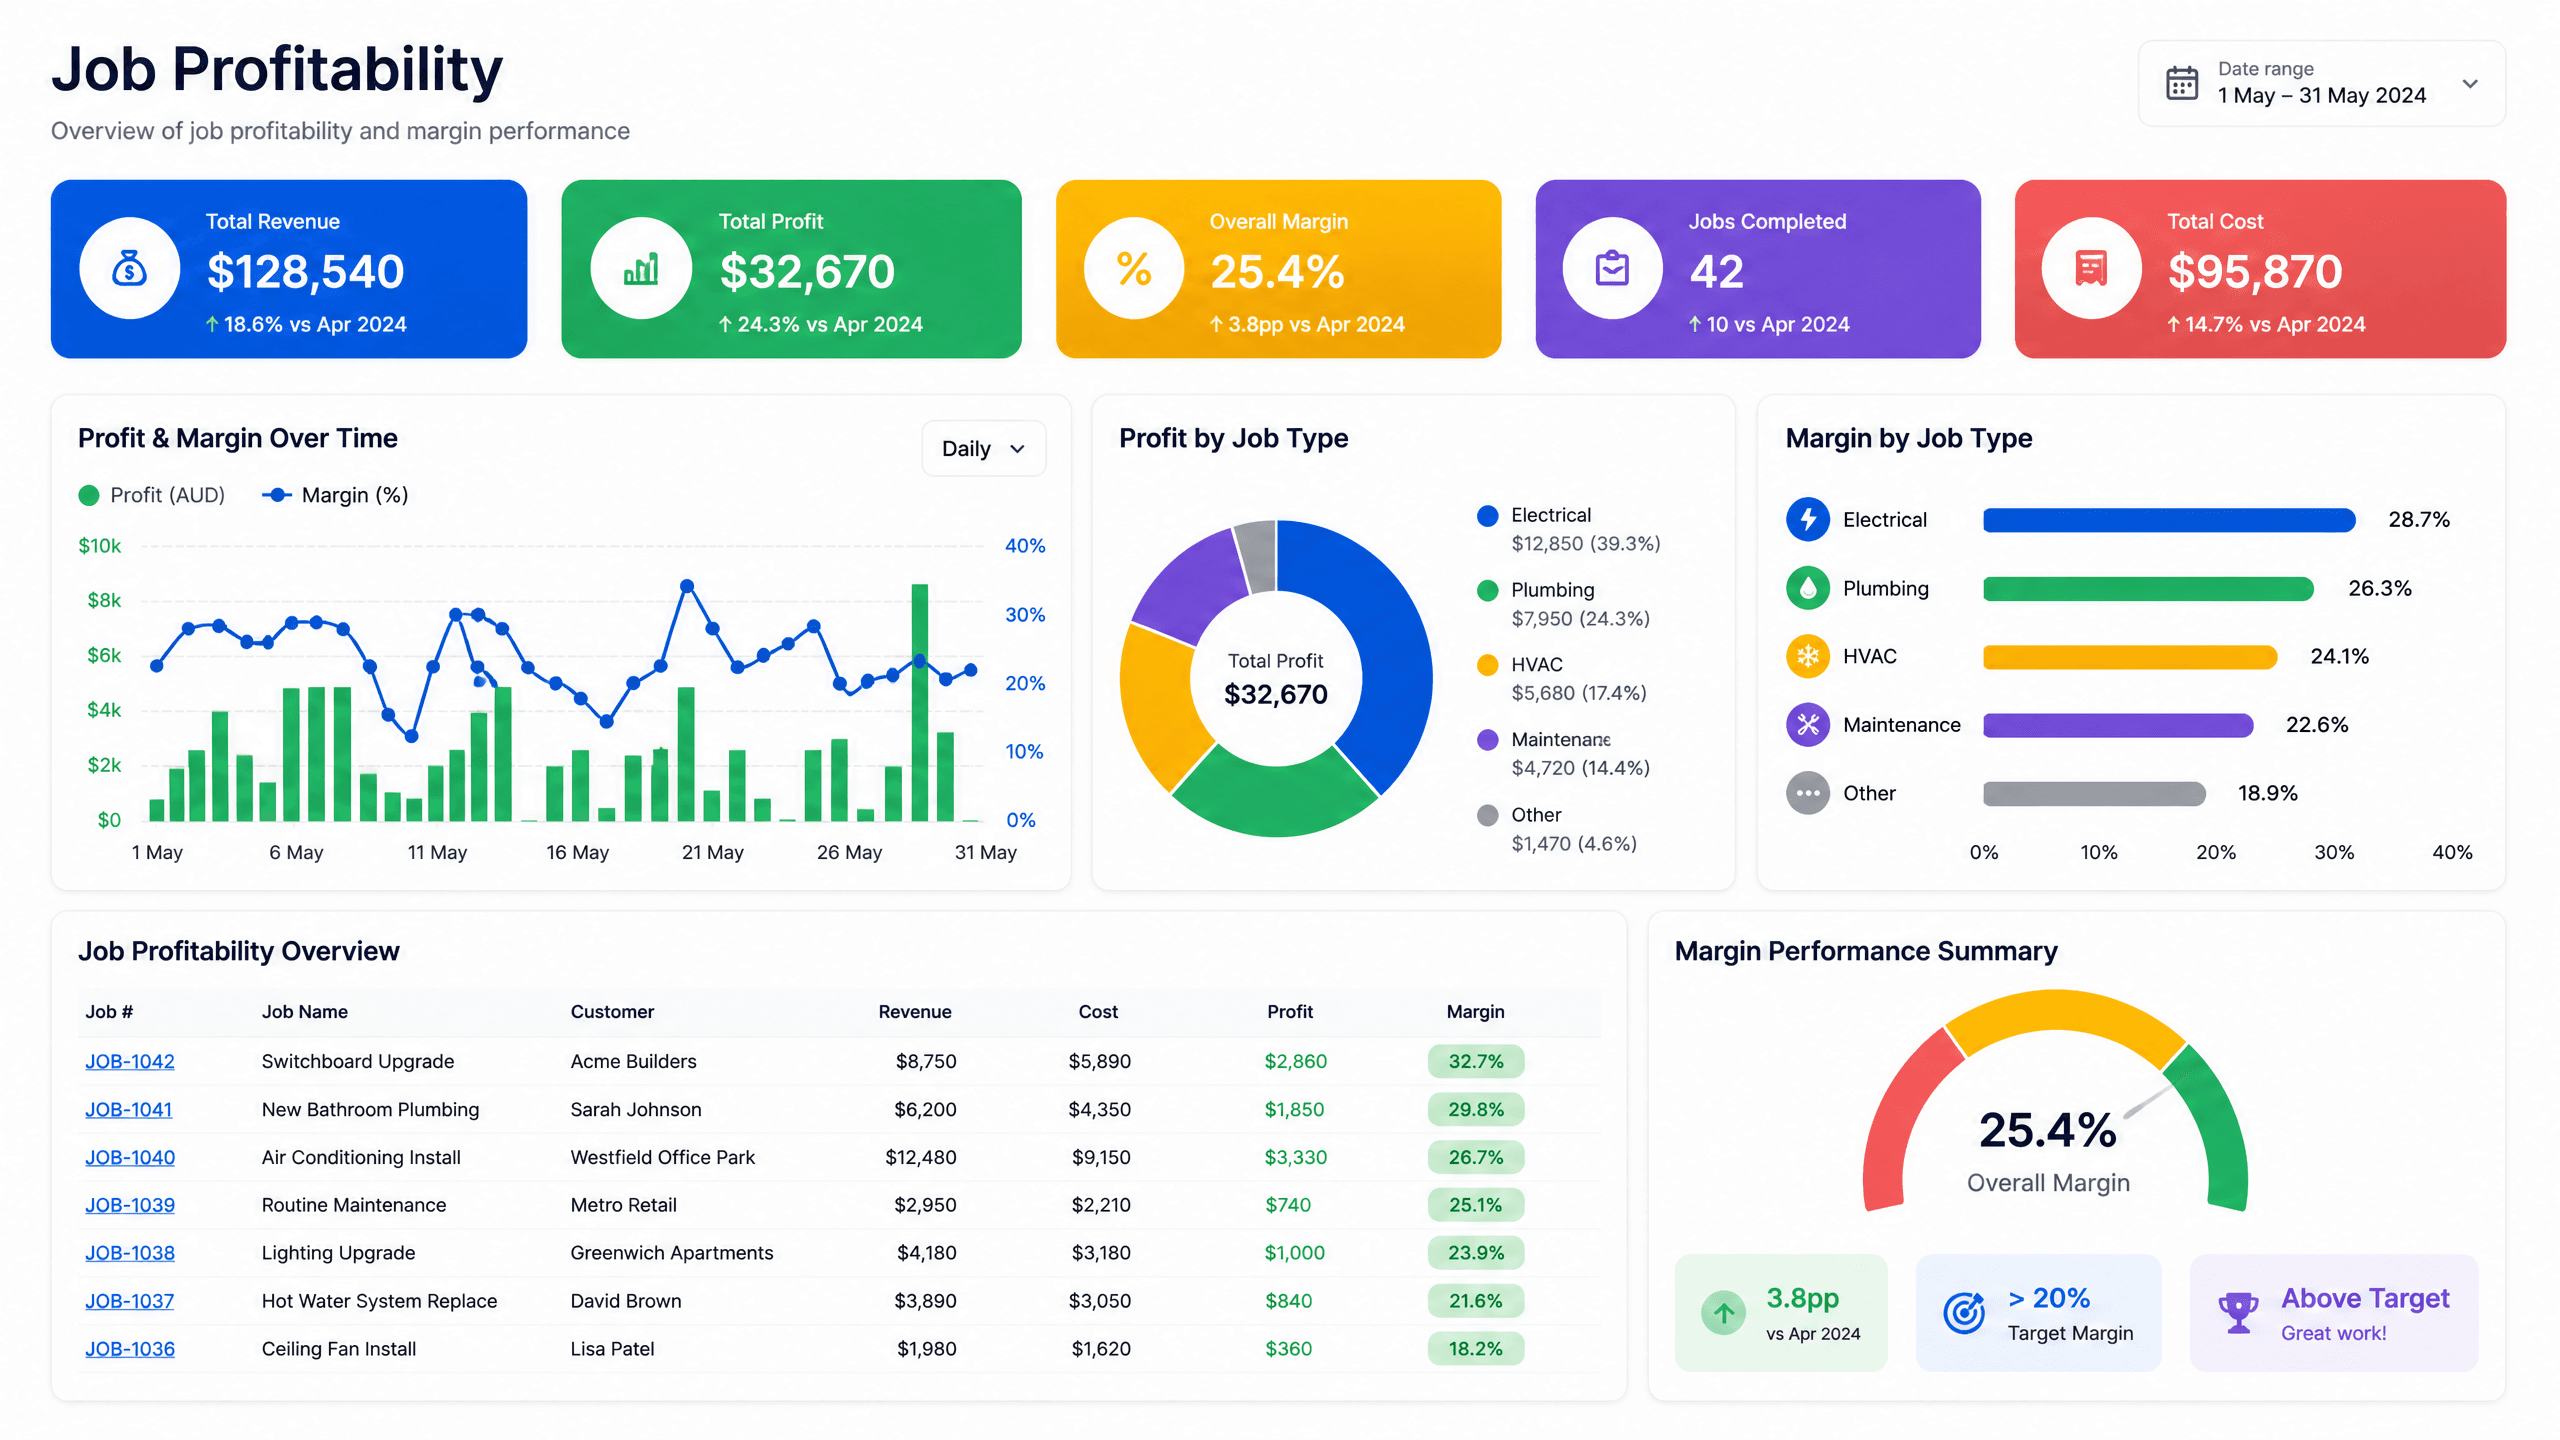Click the yellow HVAC donut segment
Screen dimensions: 2560x1440
pyautogui.click(x=1160, y=705)
